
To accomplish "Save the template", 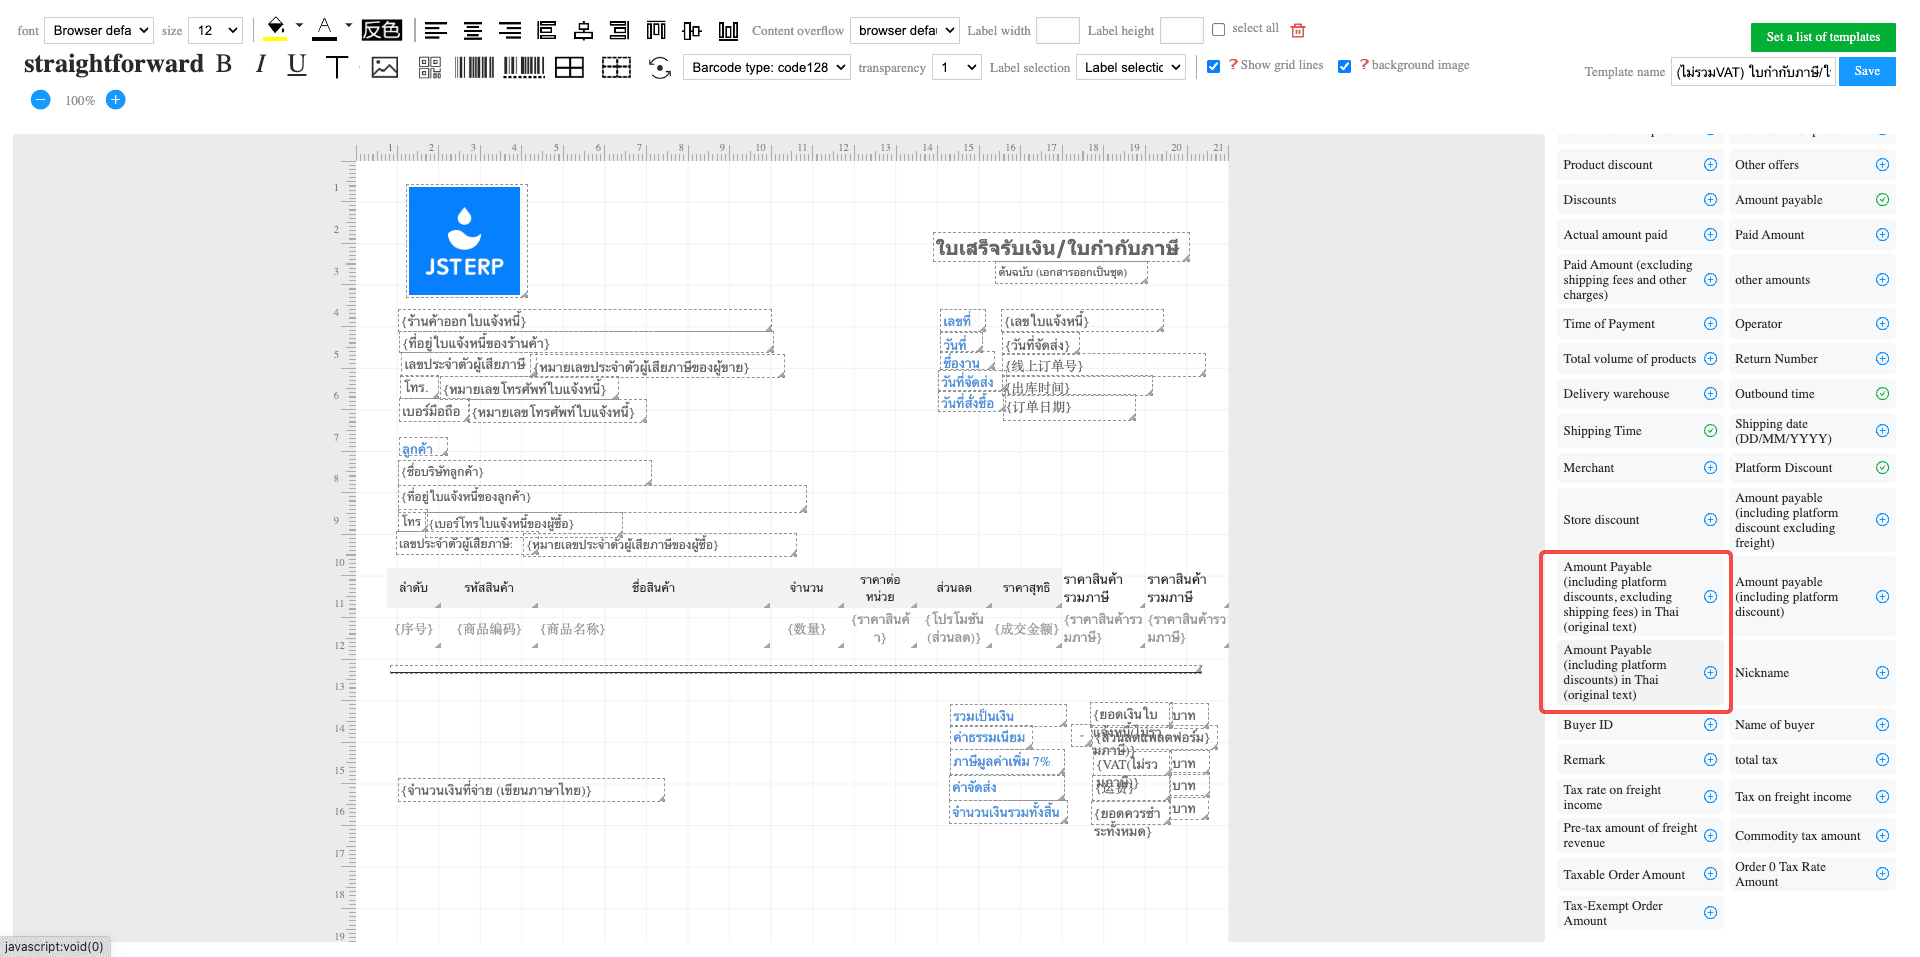I will click(1867, 71).
